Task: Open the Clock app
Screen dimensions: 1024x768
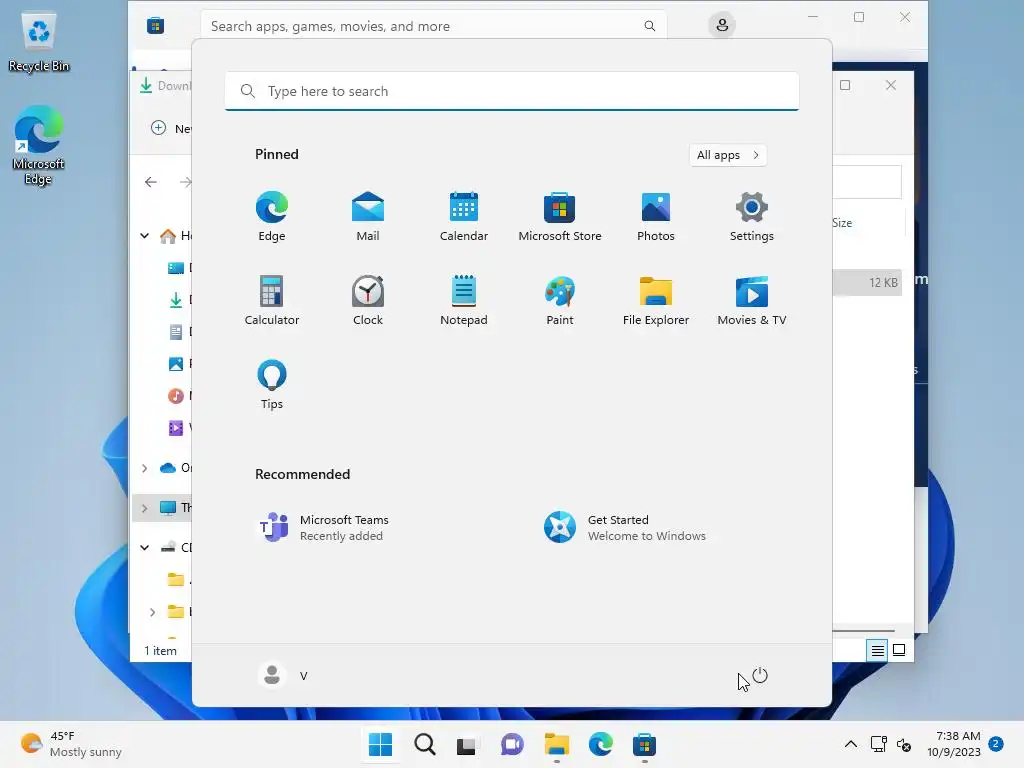Action: point(368,300)
